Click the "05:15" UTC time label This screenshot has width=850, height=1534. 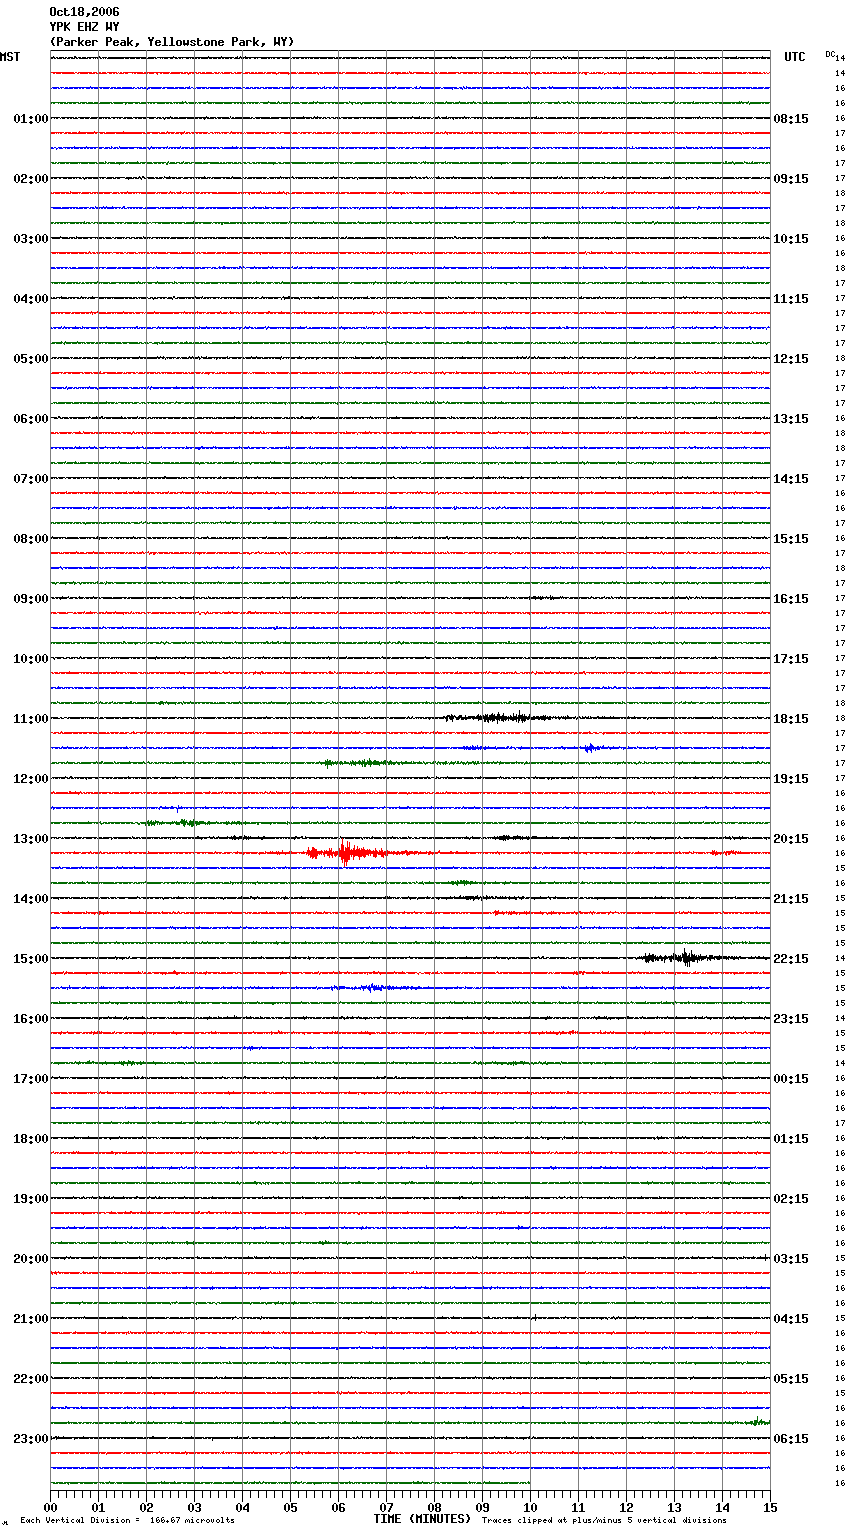click(791, 1379)
